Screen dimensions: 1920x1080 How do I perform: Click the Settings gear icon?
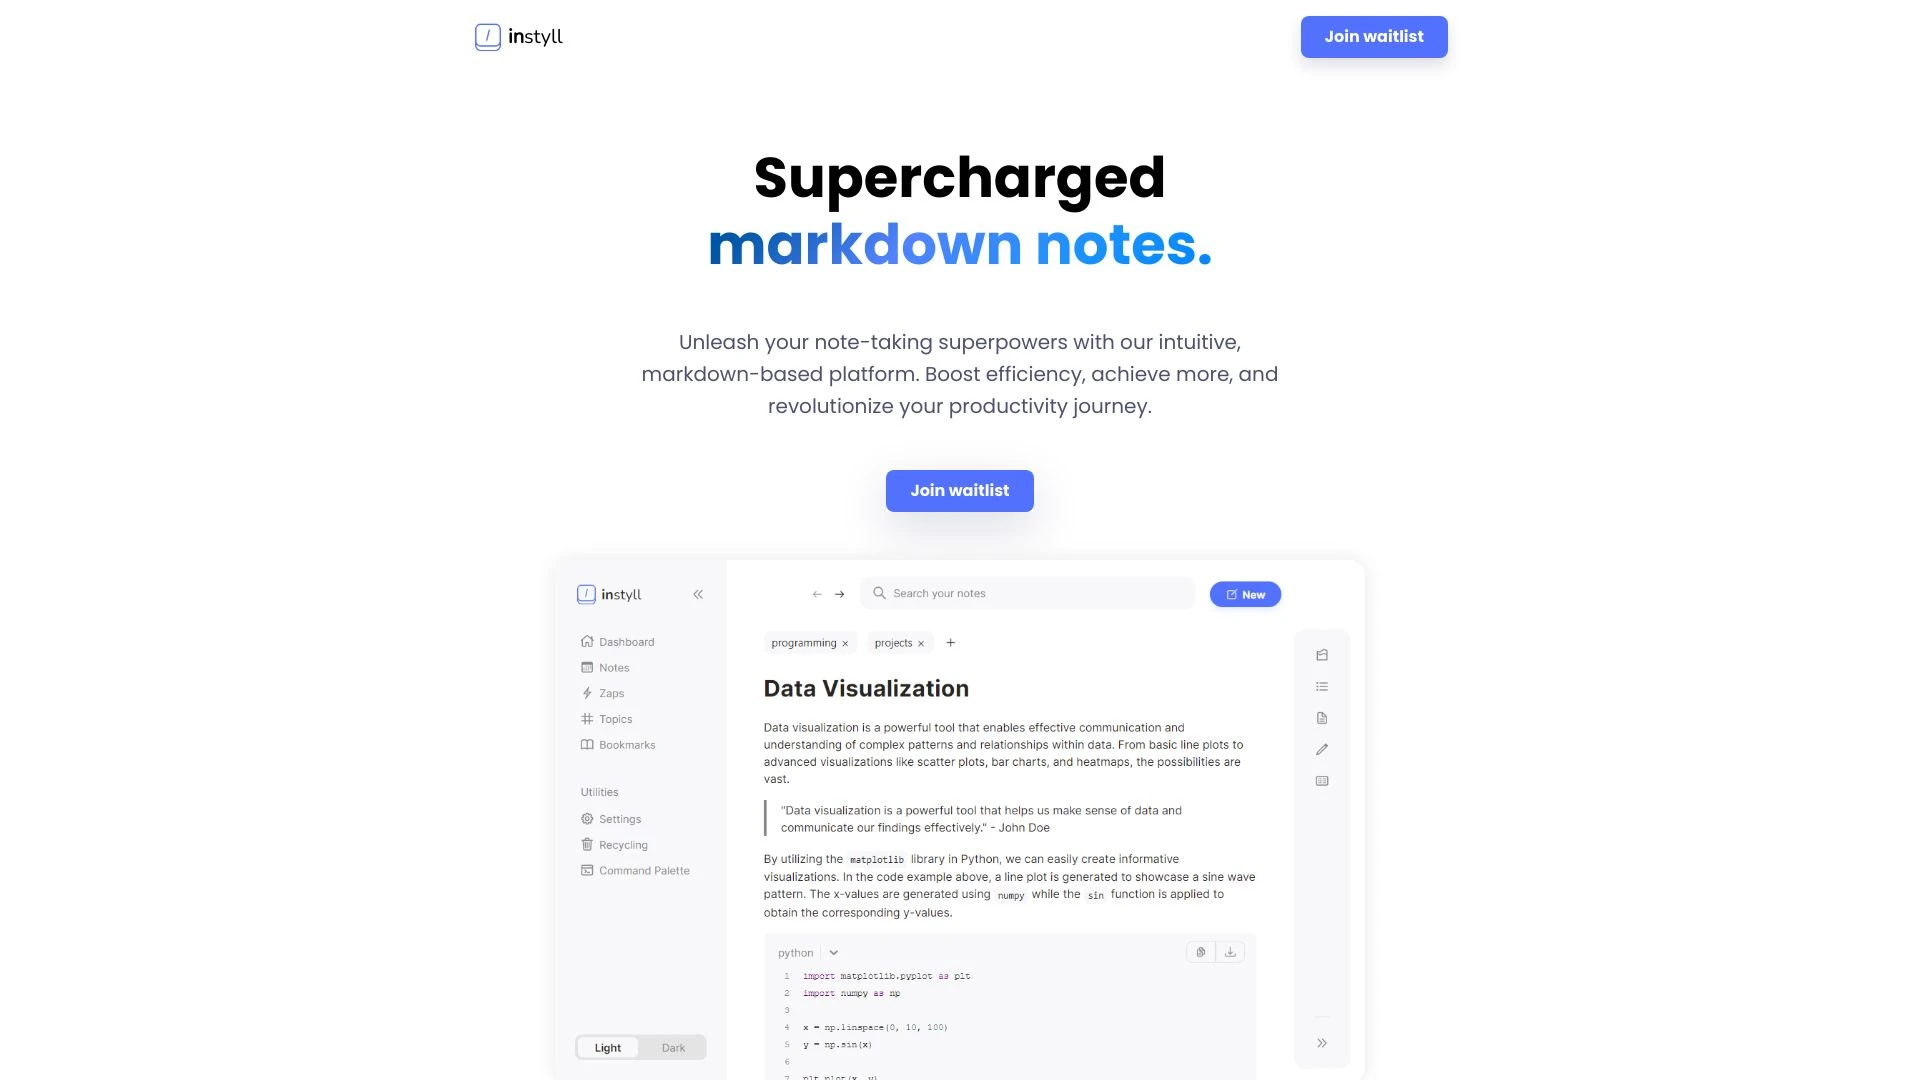click(587, 819)
